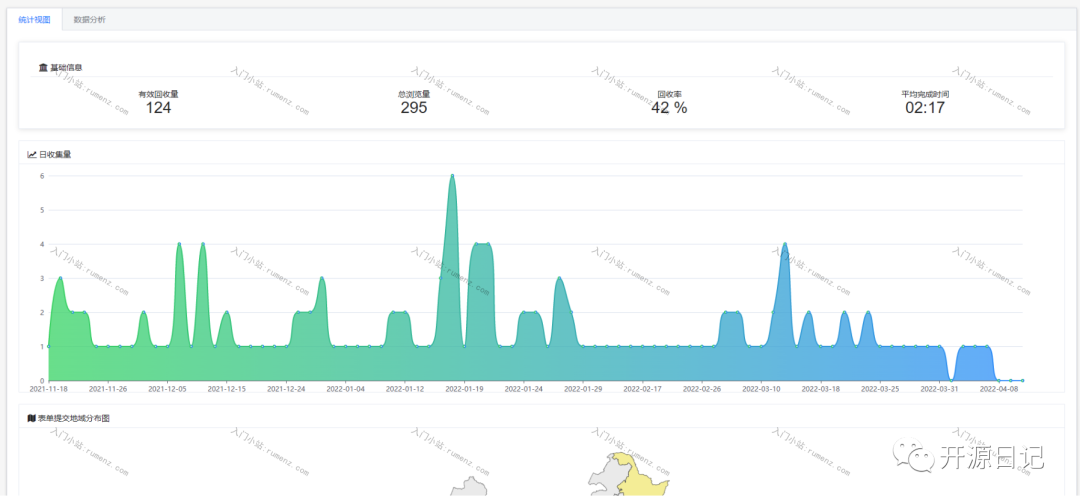Click the y-axis value 6
Viewport: 1080px width, 504px height.
pos(42,176)
